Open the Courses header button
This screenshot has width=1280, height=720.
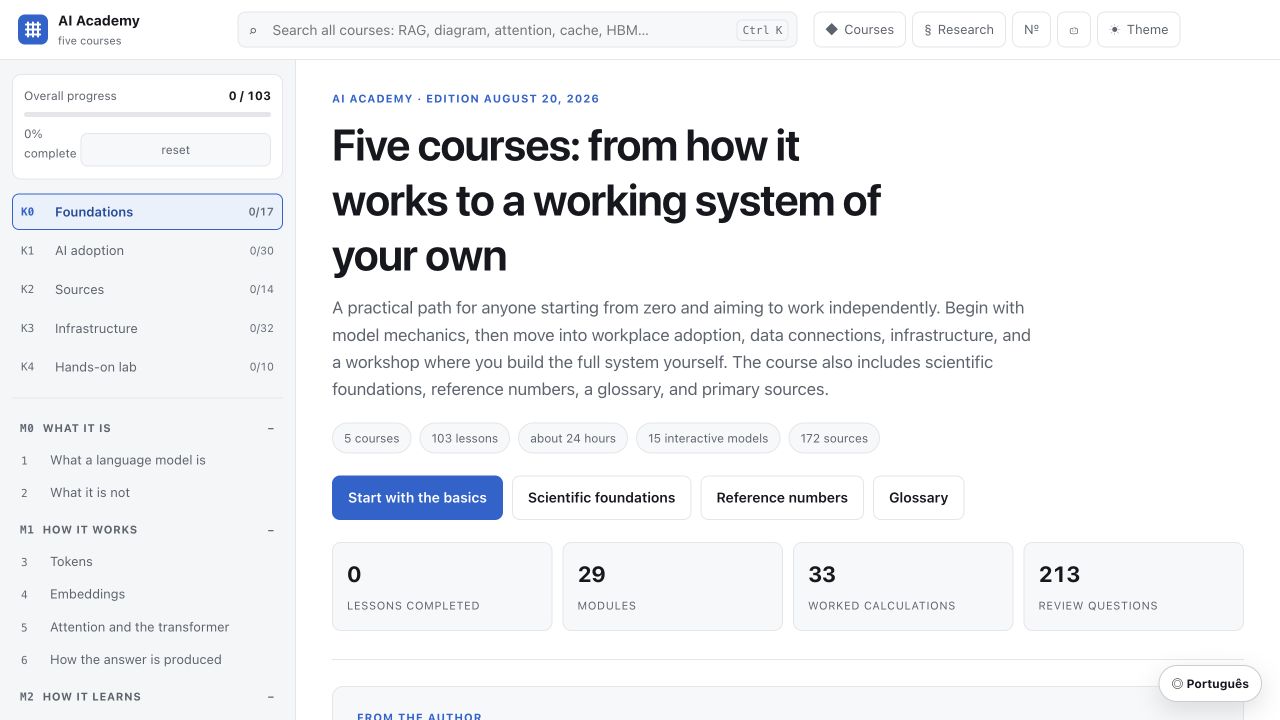pyautogui.click(x=860, y=30)
